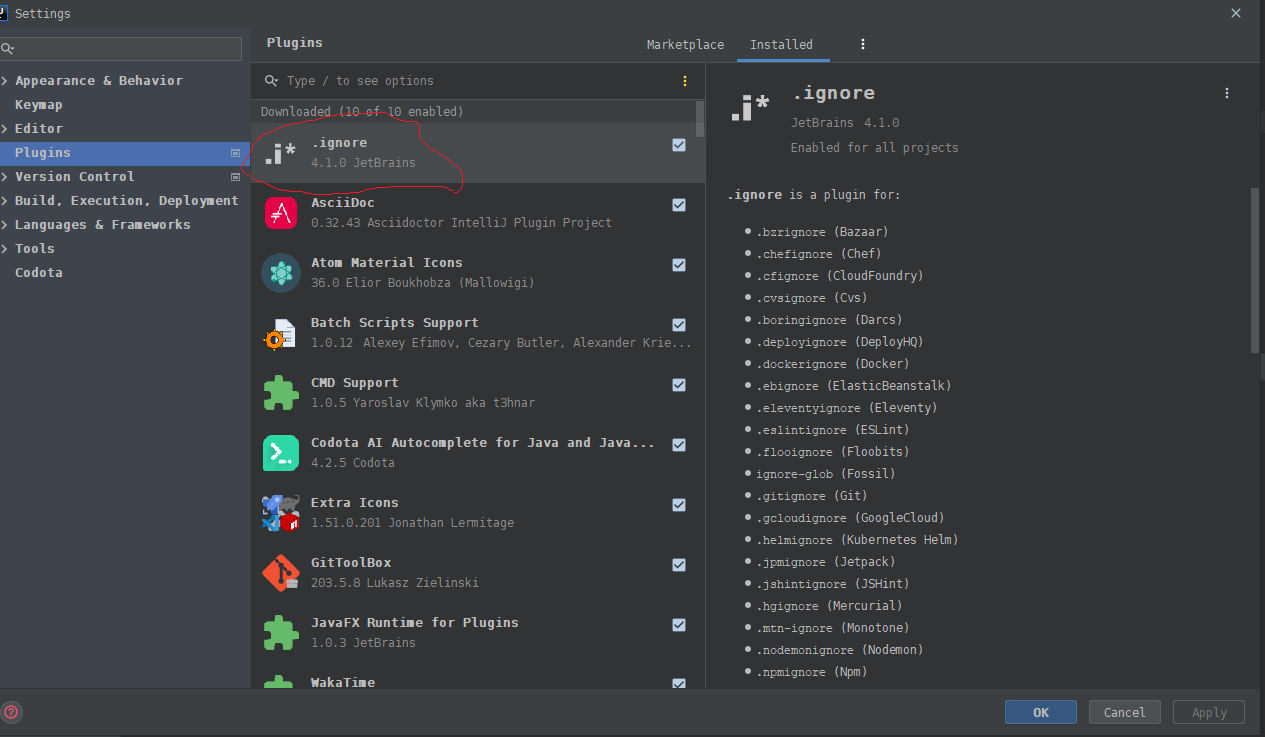Expand Appearance & Behavior settings section

[x=5, y=81]
